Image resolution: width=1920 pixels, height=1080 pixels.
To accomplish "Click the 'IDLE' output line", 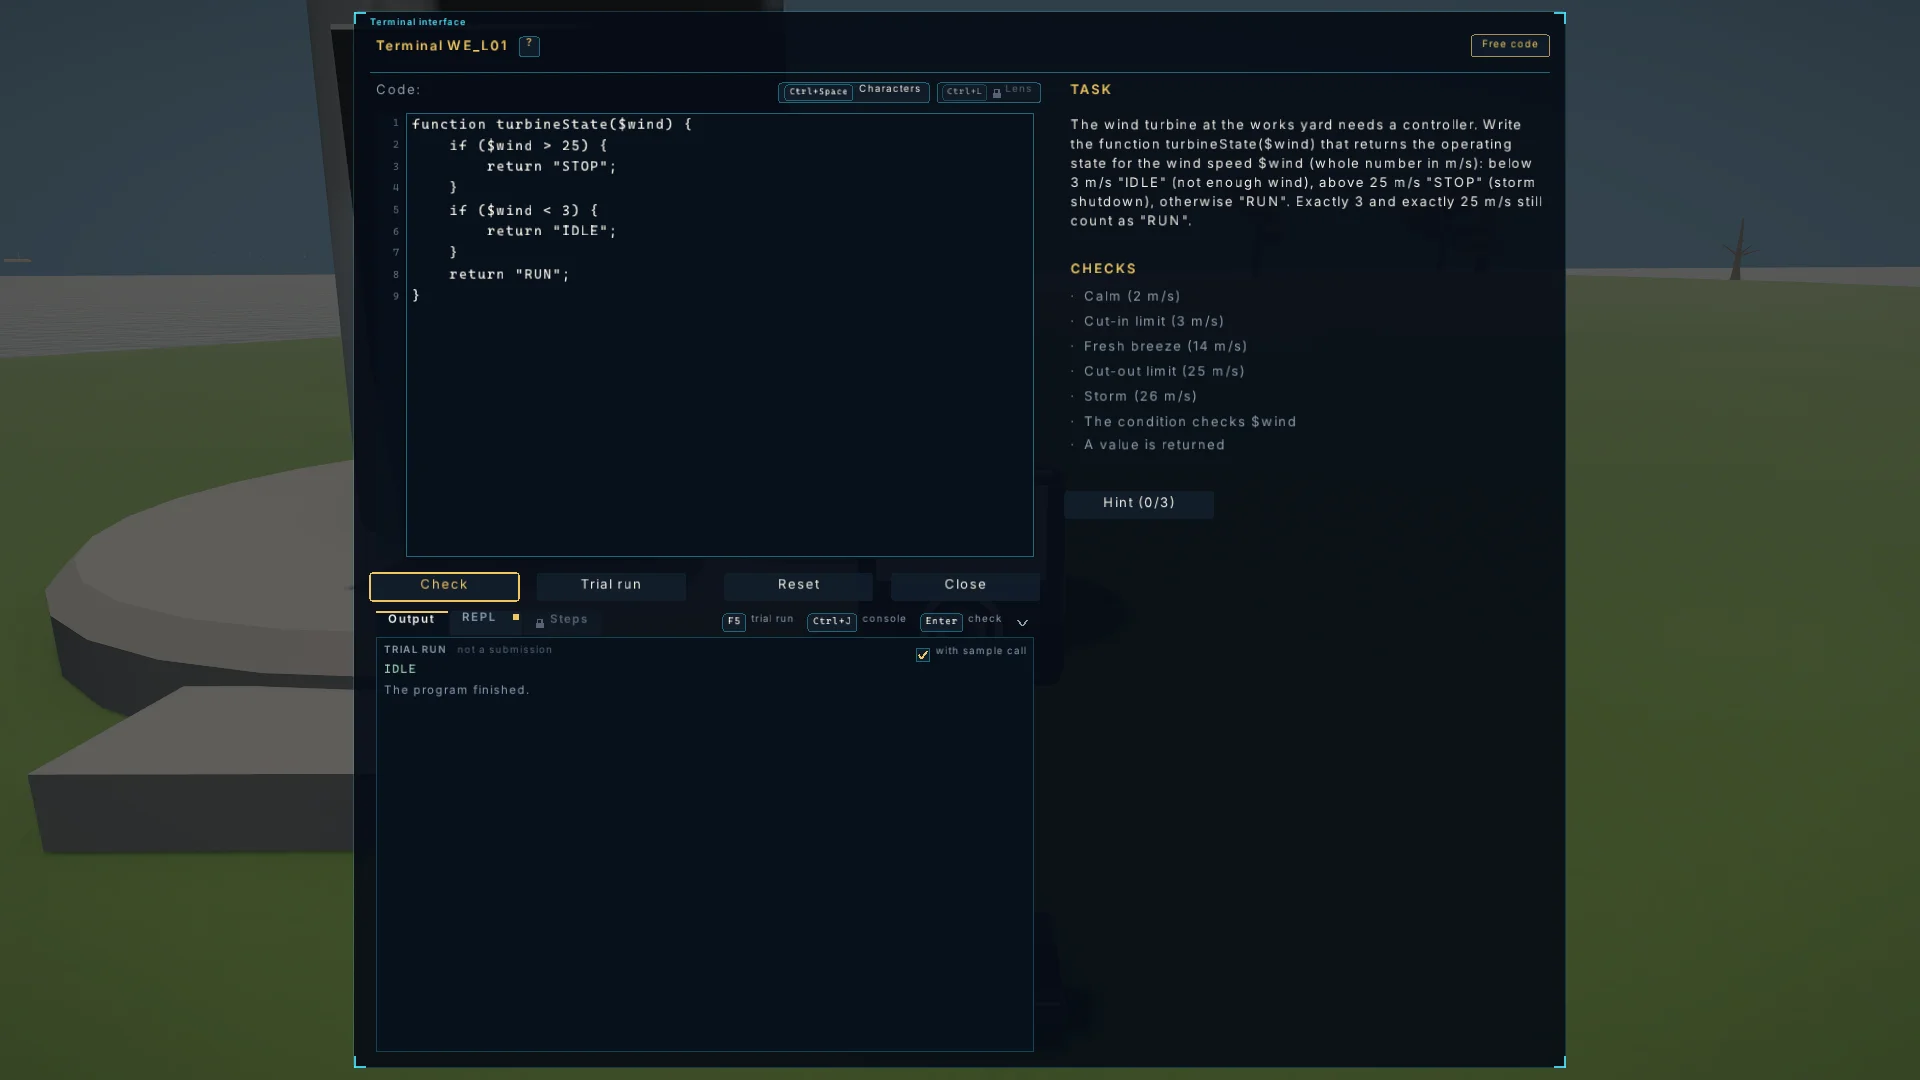I will pyautogui.click(x=400, y=670).
